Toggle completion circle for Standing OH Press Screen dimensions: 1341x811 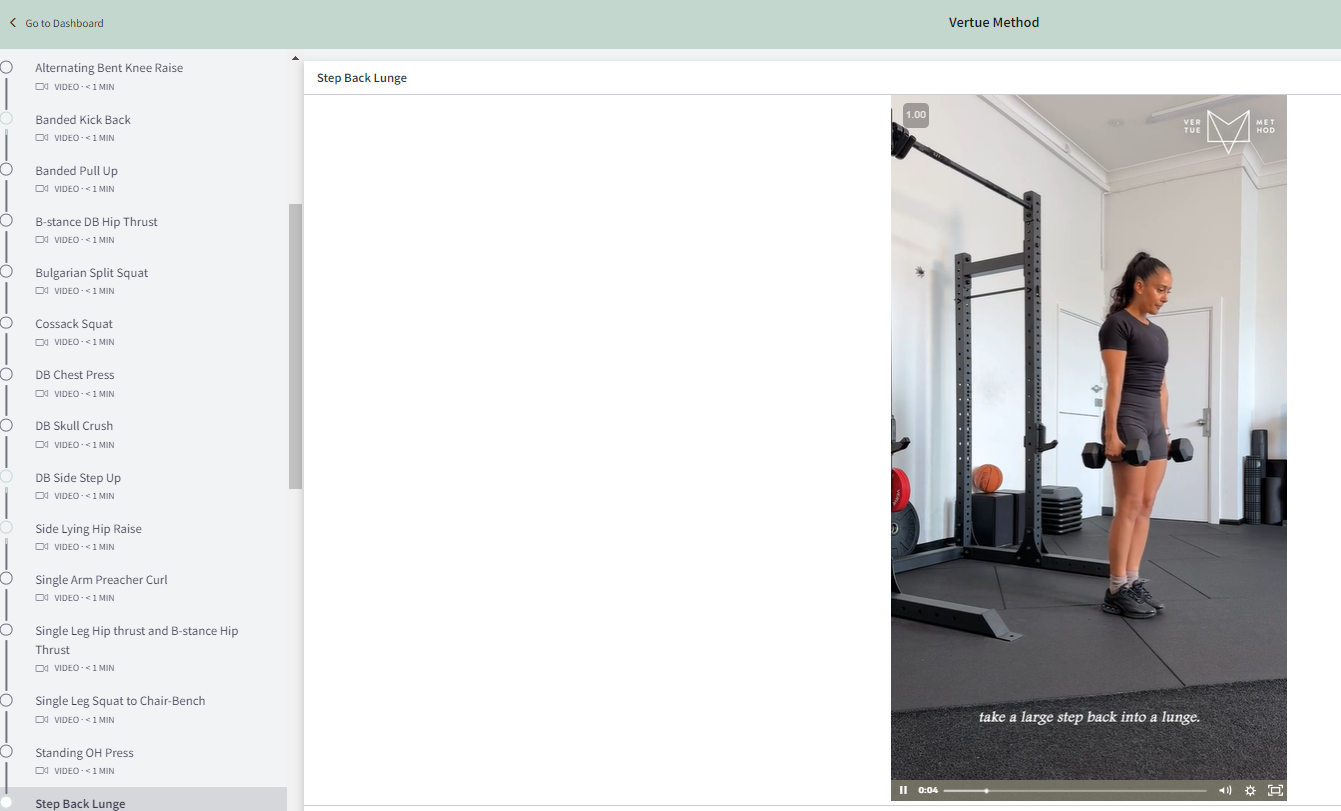point(6,751)
